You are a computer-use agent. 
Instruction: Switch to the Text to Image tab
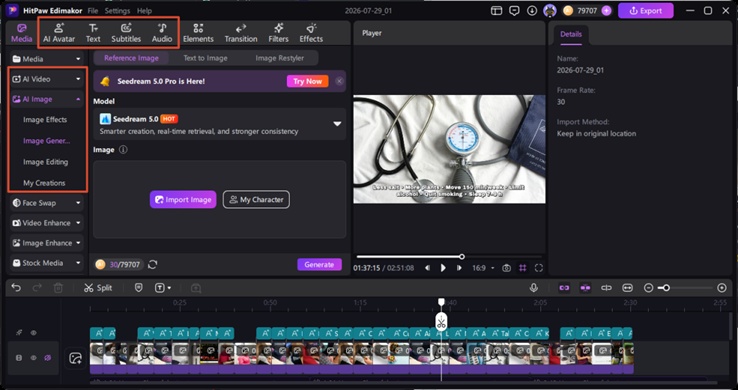tap(205, 58)
